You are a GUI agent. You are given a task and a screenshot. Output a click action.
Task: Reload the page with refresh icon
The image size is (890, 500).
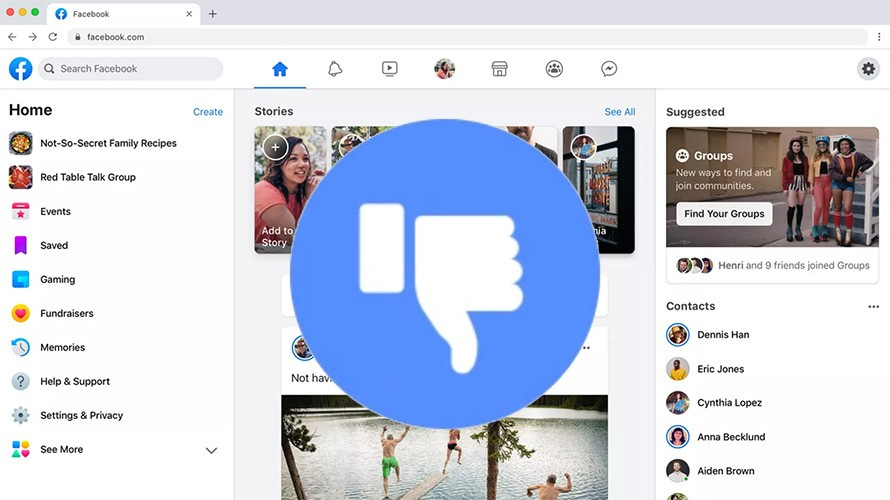pos(53,37)
